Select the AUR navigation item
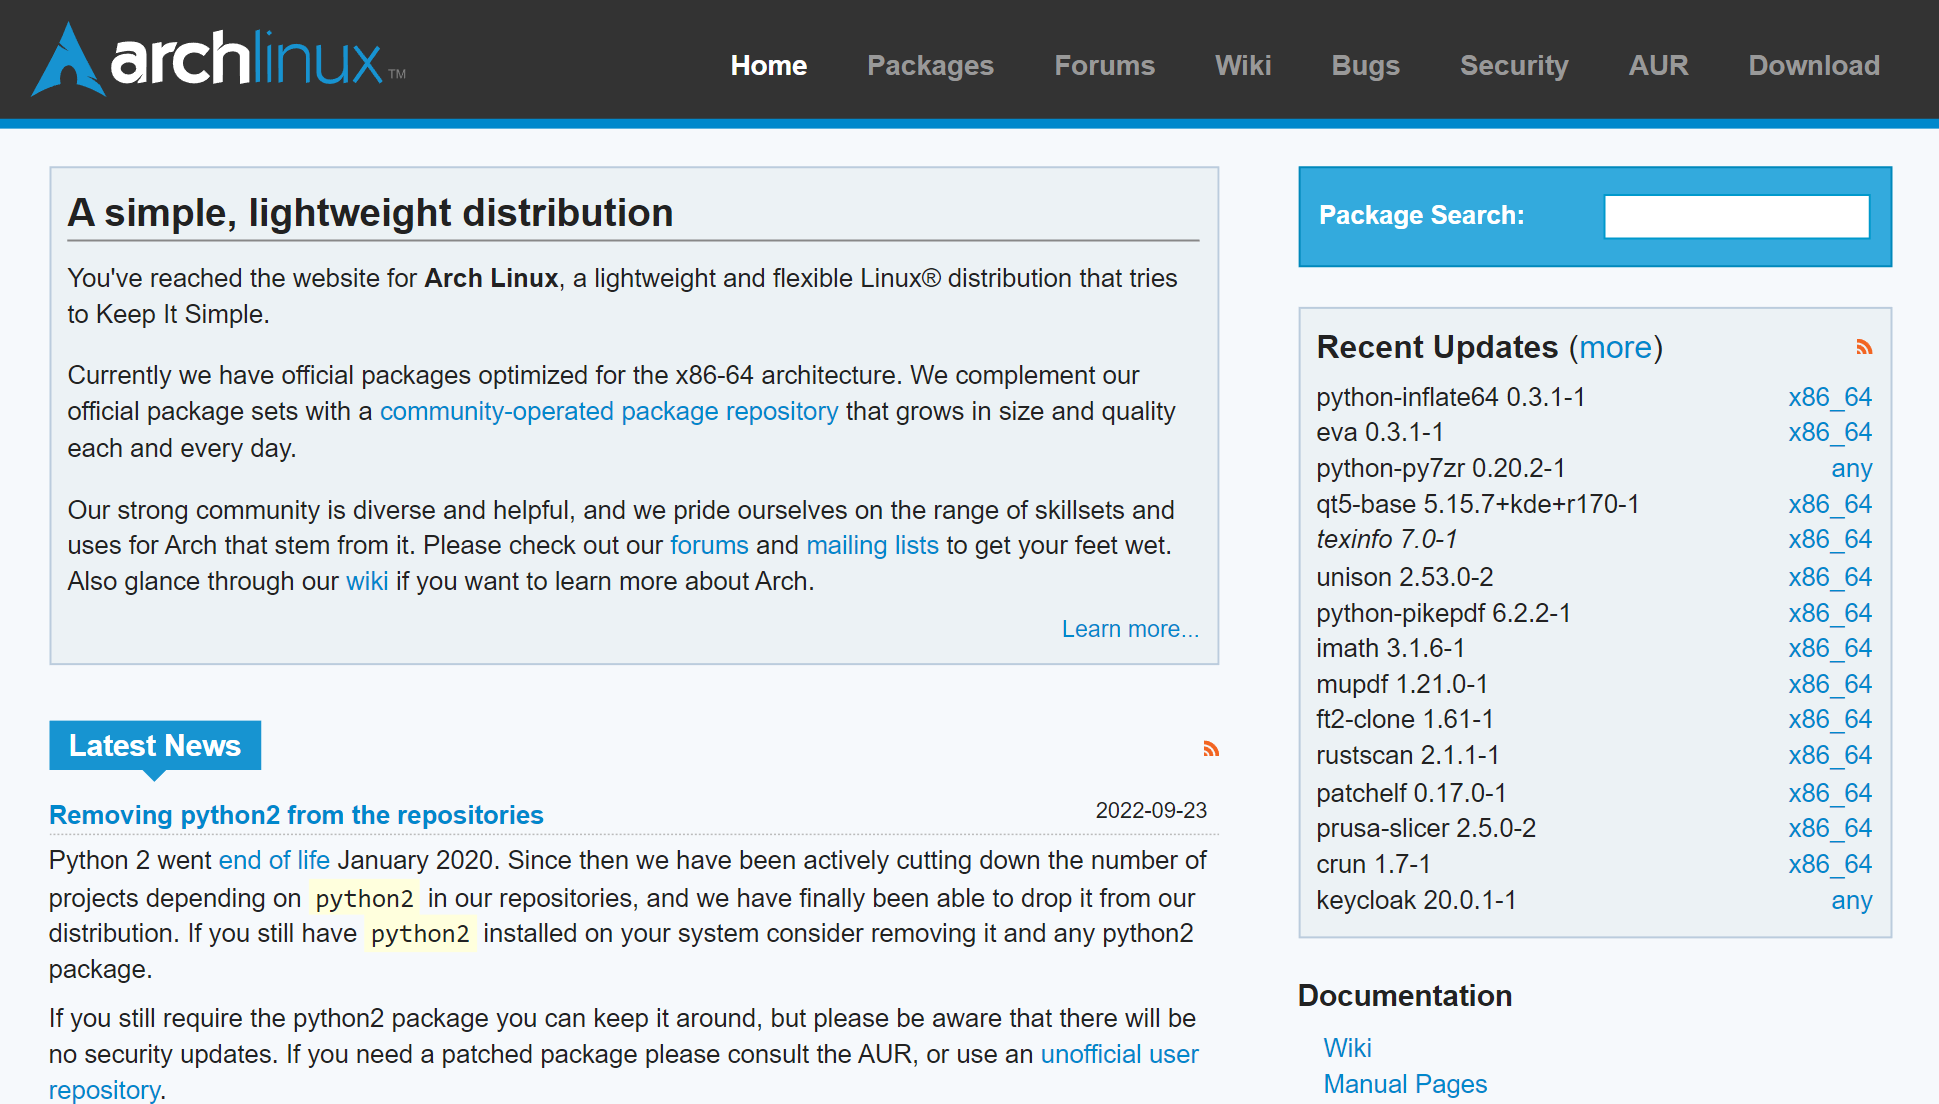Viewport: 1939px width, 1104px height. 1658,66
